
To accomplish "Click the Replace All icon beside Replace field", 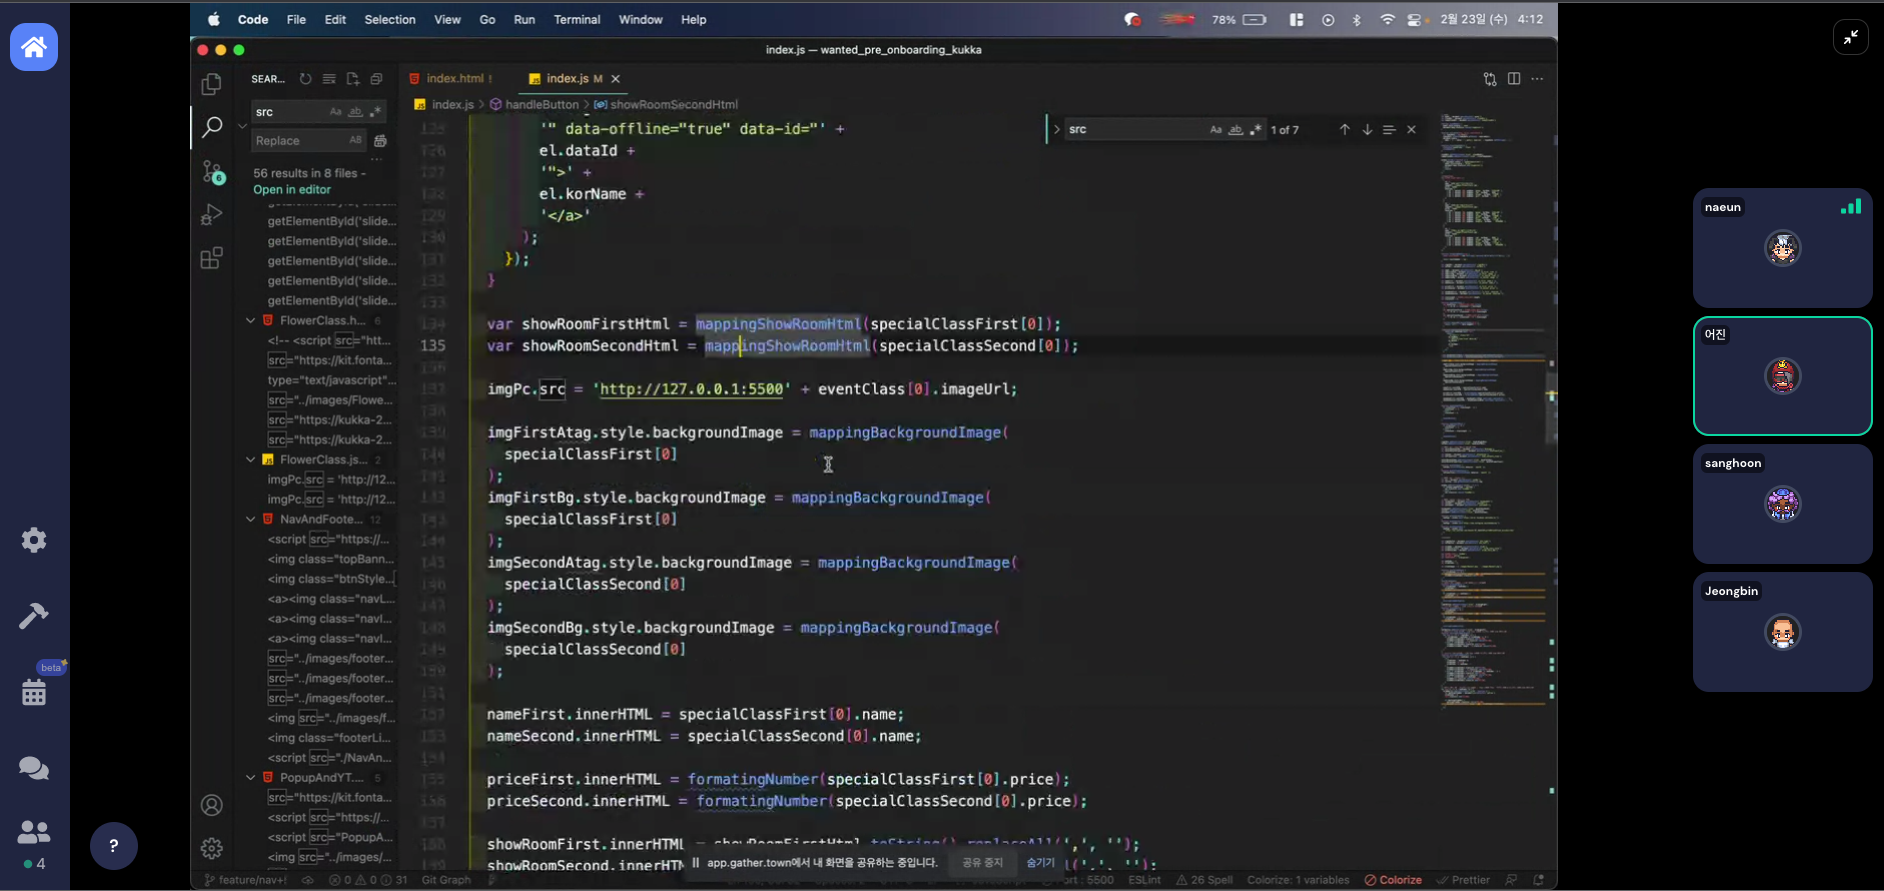I will point(380,141).
